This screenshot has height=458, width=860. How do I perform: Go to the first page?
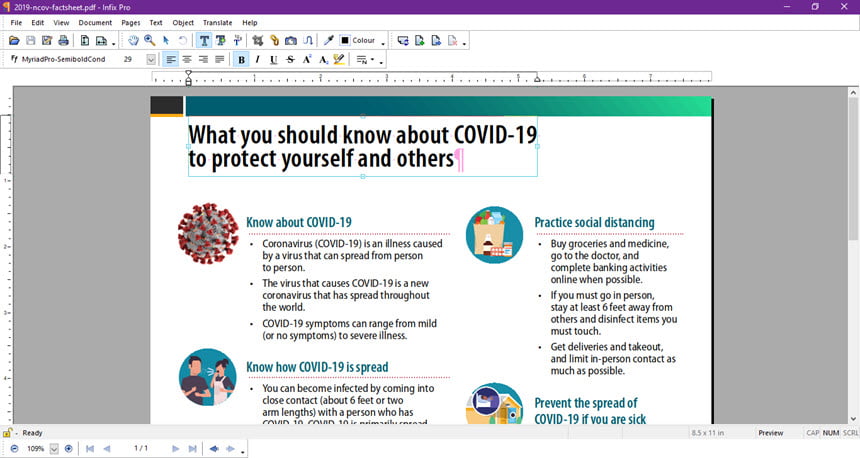pyautogui.click(x=90, y=449)
